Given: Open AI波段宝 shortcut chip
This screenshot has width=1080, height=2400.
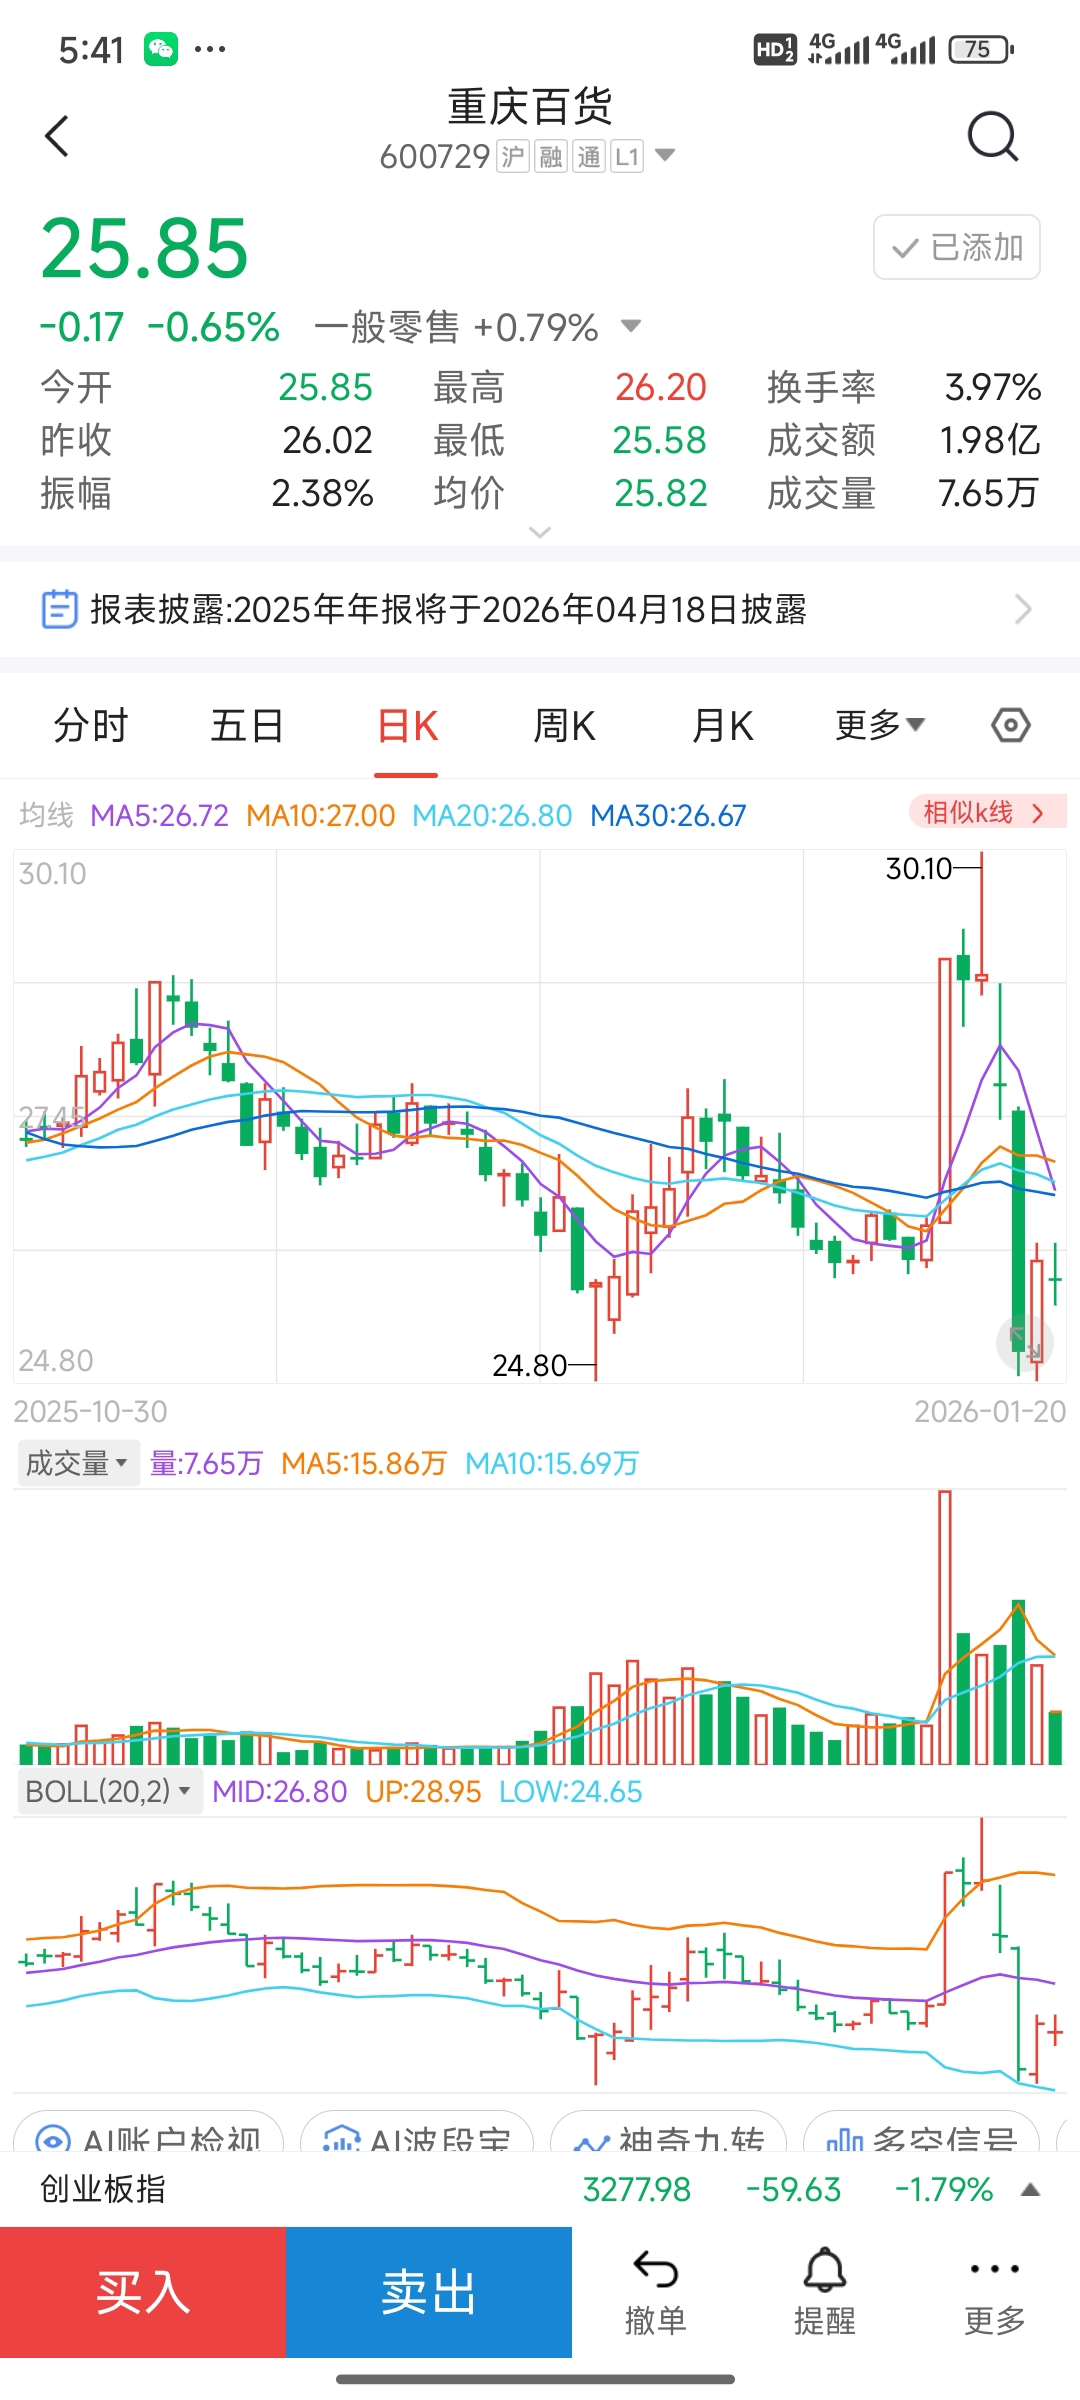Looking at the screenshot, I should [417, 2131].
